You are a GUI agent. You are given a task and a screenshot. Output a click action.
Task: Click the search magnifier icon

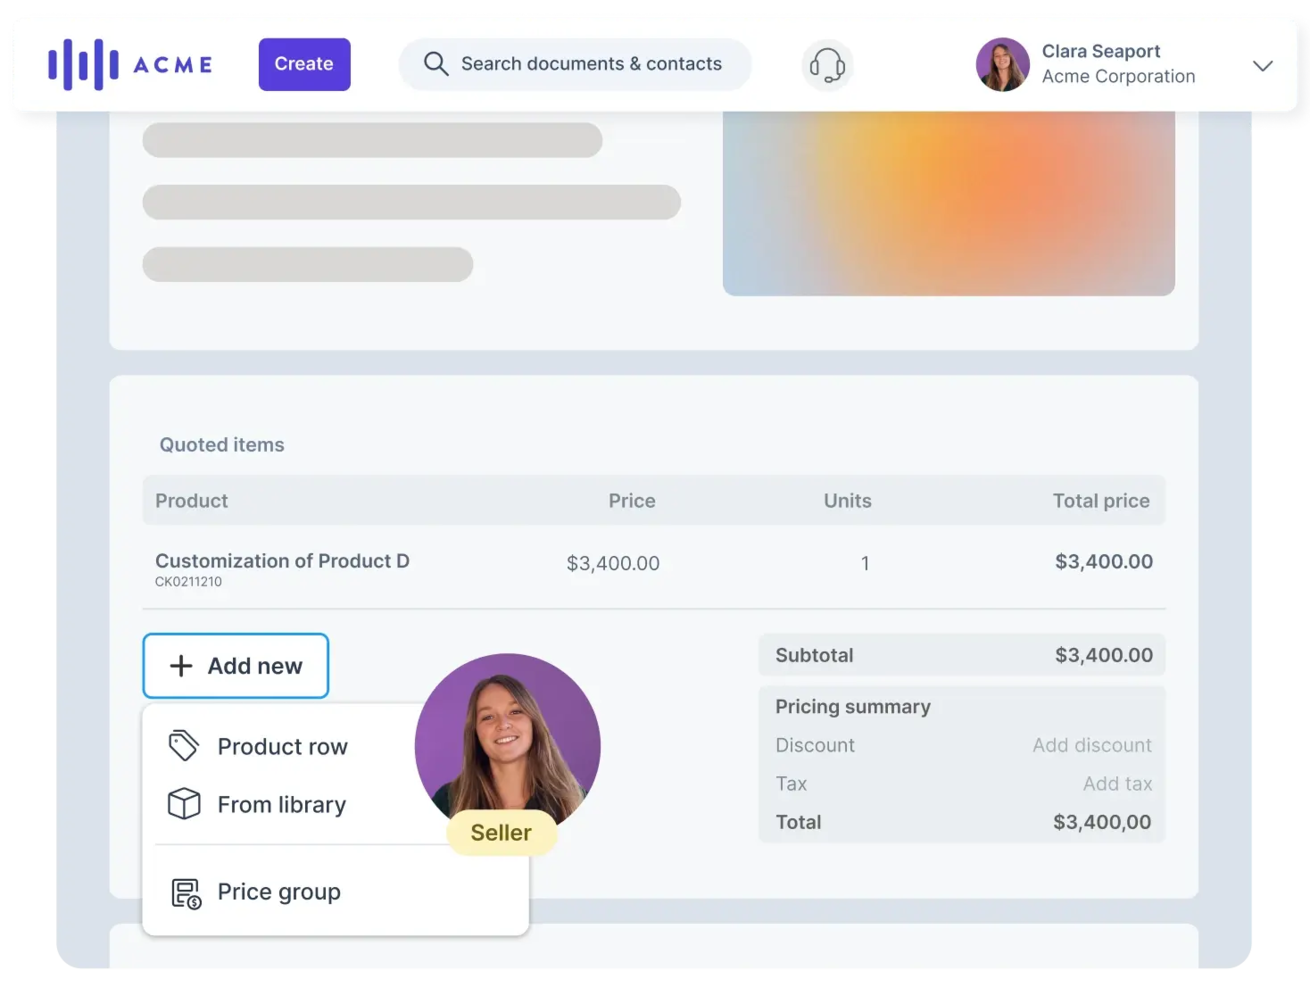pos(435,64)
